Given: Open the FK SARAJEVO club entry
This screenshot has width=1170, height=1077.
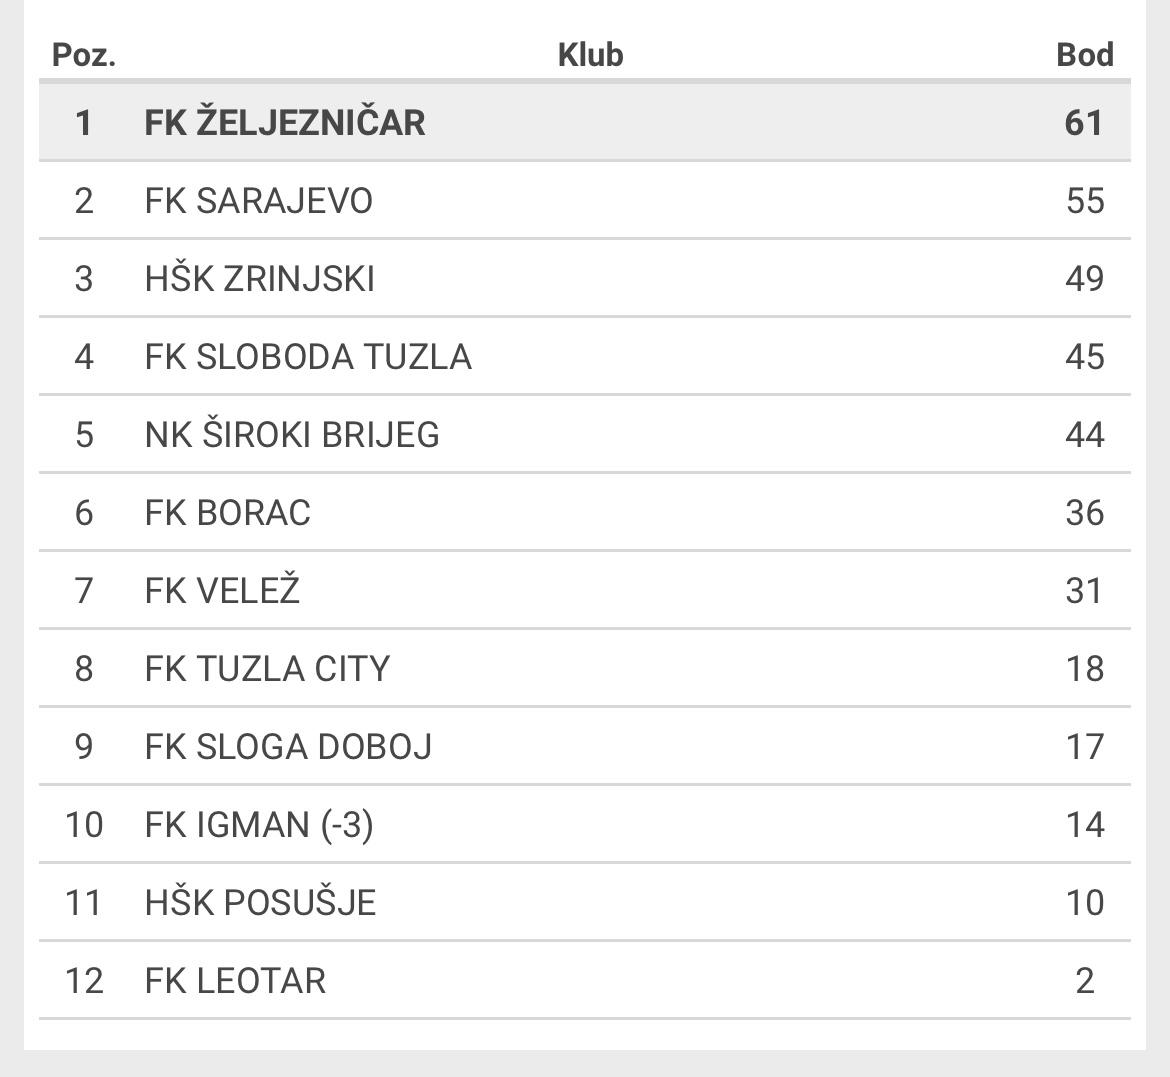Looking at the screenshot, I should pos(258,201).
